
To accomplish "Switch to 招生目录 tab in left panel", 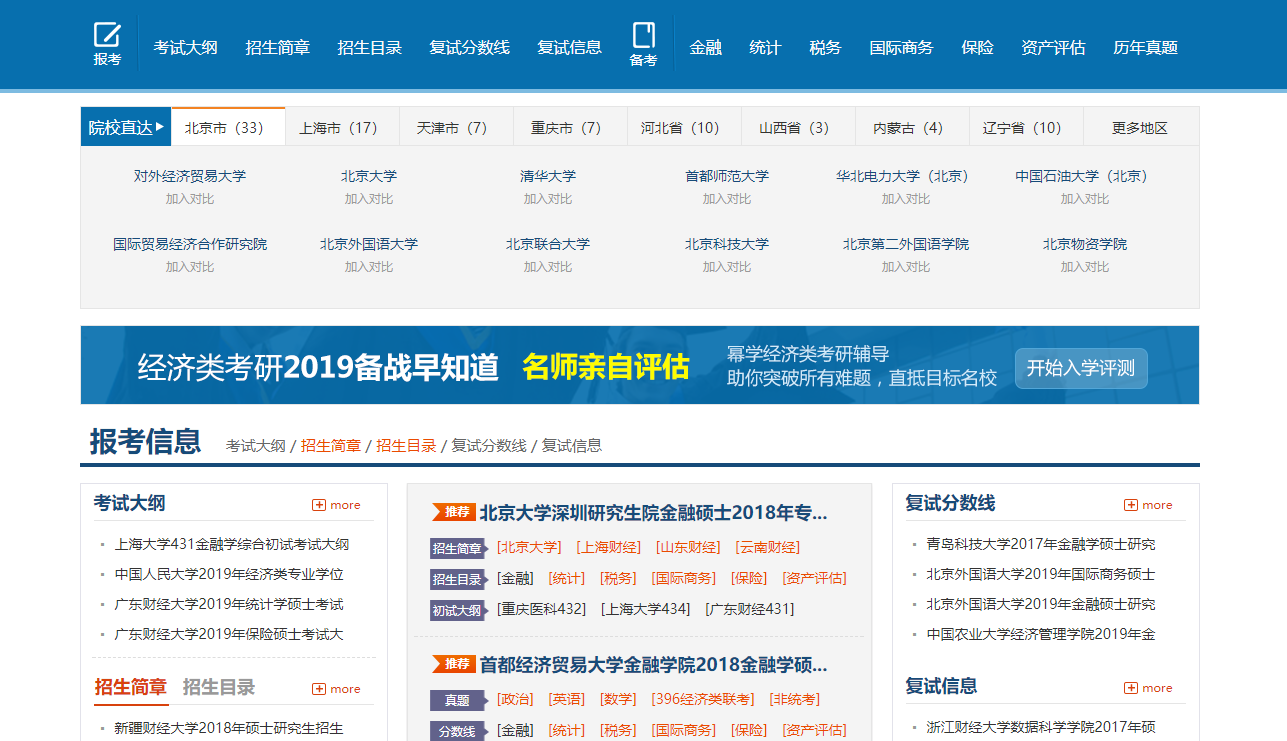I will (x=219, y=687).
